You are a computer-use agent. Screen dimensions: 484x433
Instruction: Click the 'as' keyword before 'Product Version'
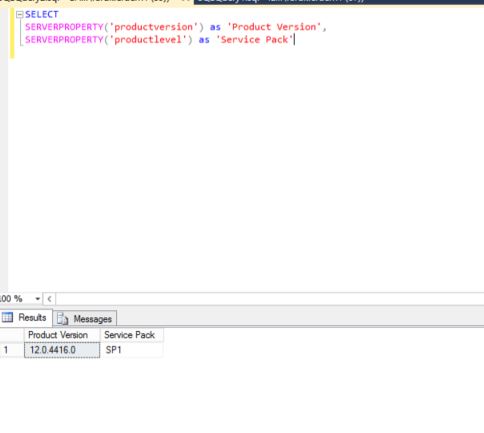[x=215, y=27]
